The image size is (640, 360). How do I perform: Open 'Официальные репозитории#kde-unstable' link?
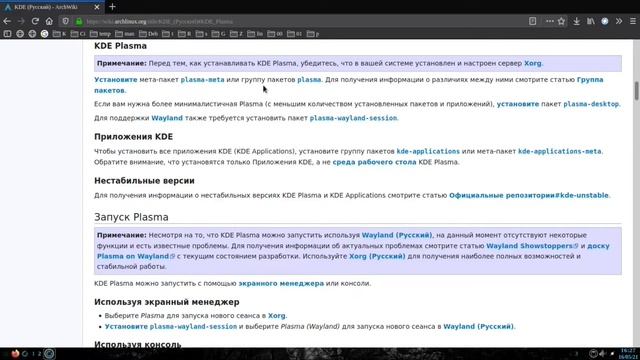coord(529,196)
